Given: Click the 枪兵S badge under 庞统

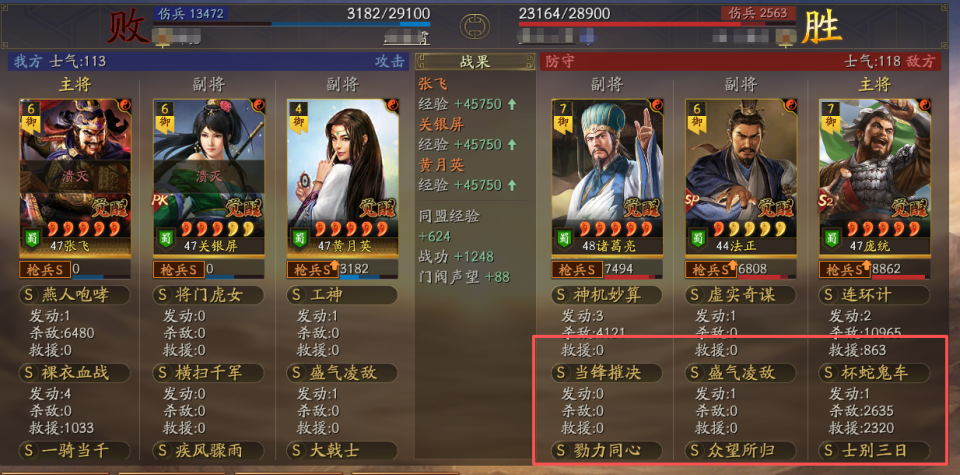Looking at the screenshot, I should pos(845,269).
